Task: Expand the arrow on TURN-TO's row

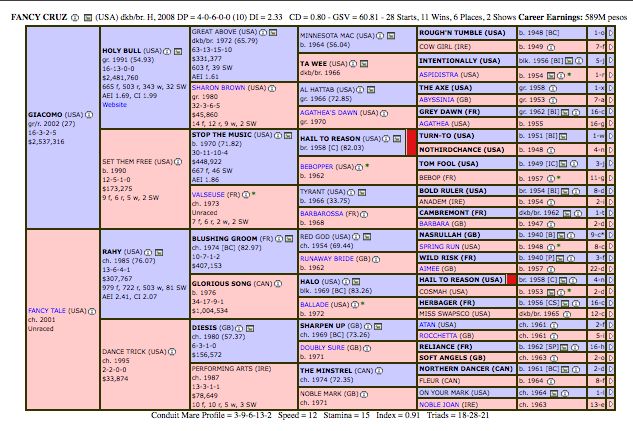Action: coord(610,136)
